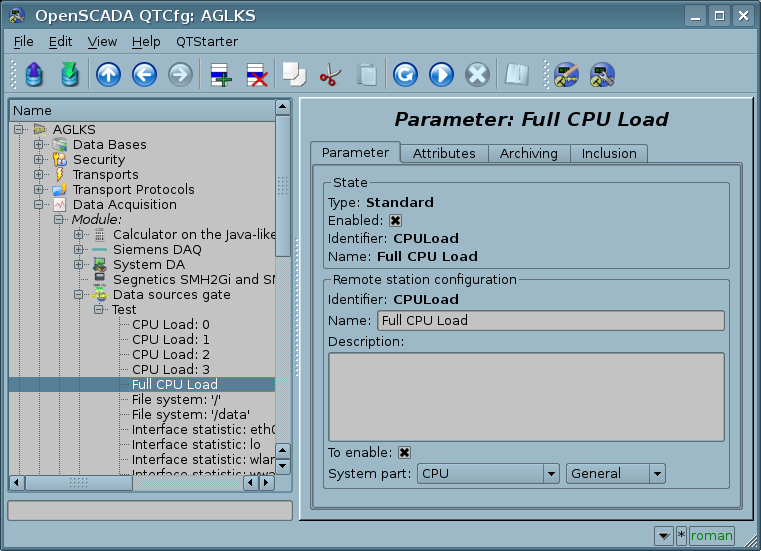Refresh the page with the circular arrow icon
Screen dimensions: 761x551
pos(405,75)
